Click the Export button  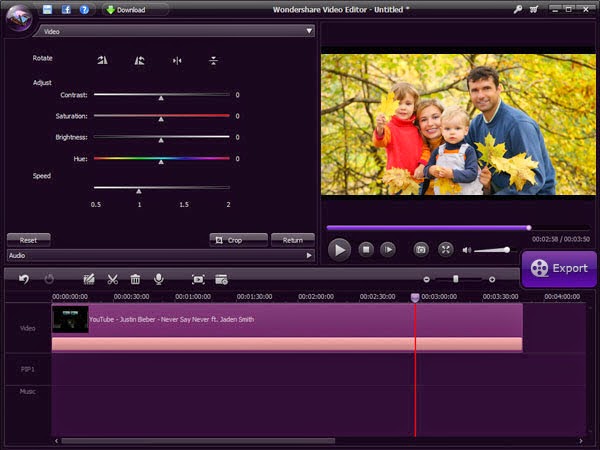(x=559, y=269)
